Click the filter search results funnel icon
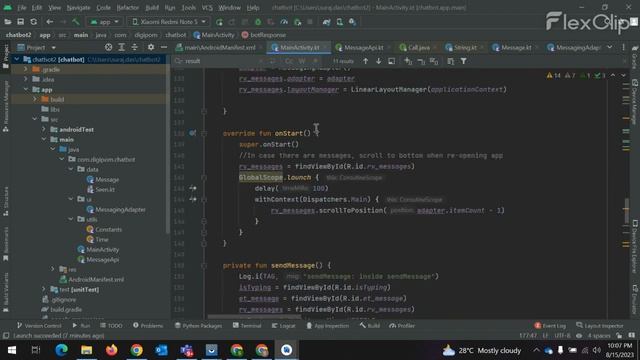This screenshot has width=640, height=360. point(464,61)
